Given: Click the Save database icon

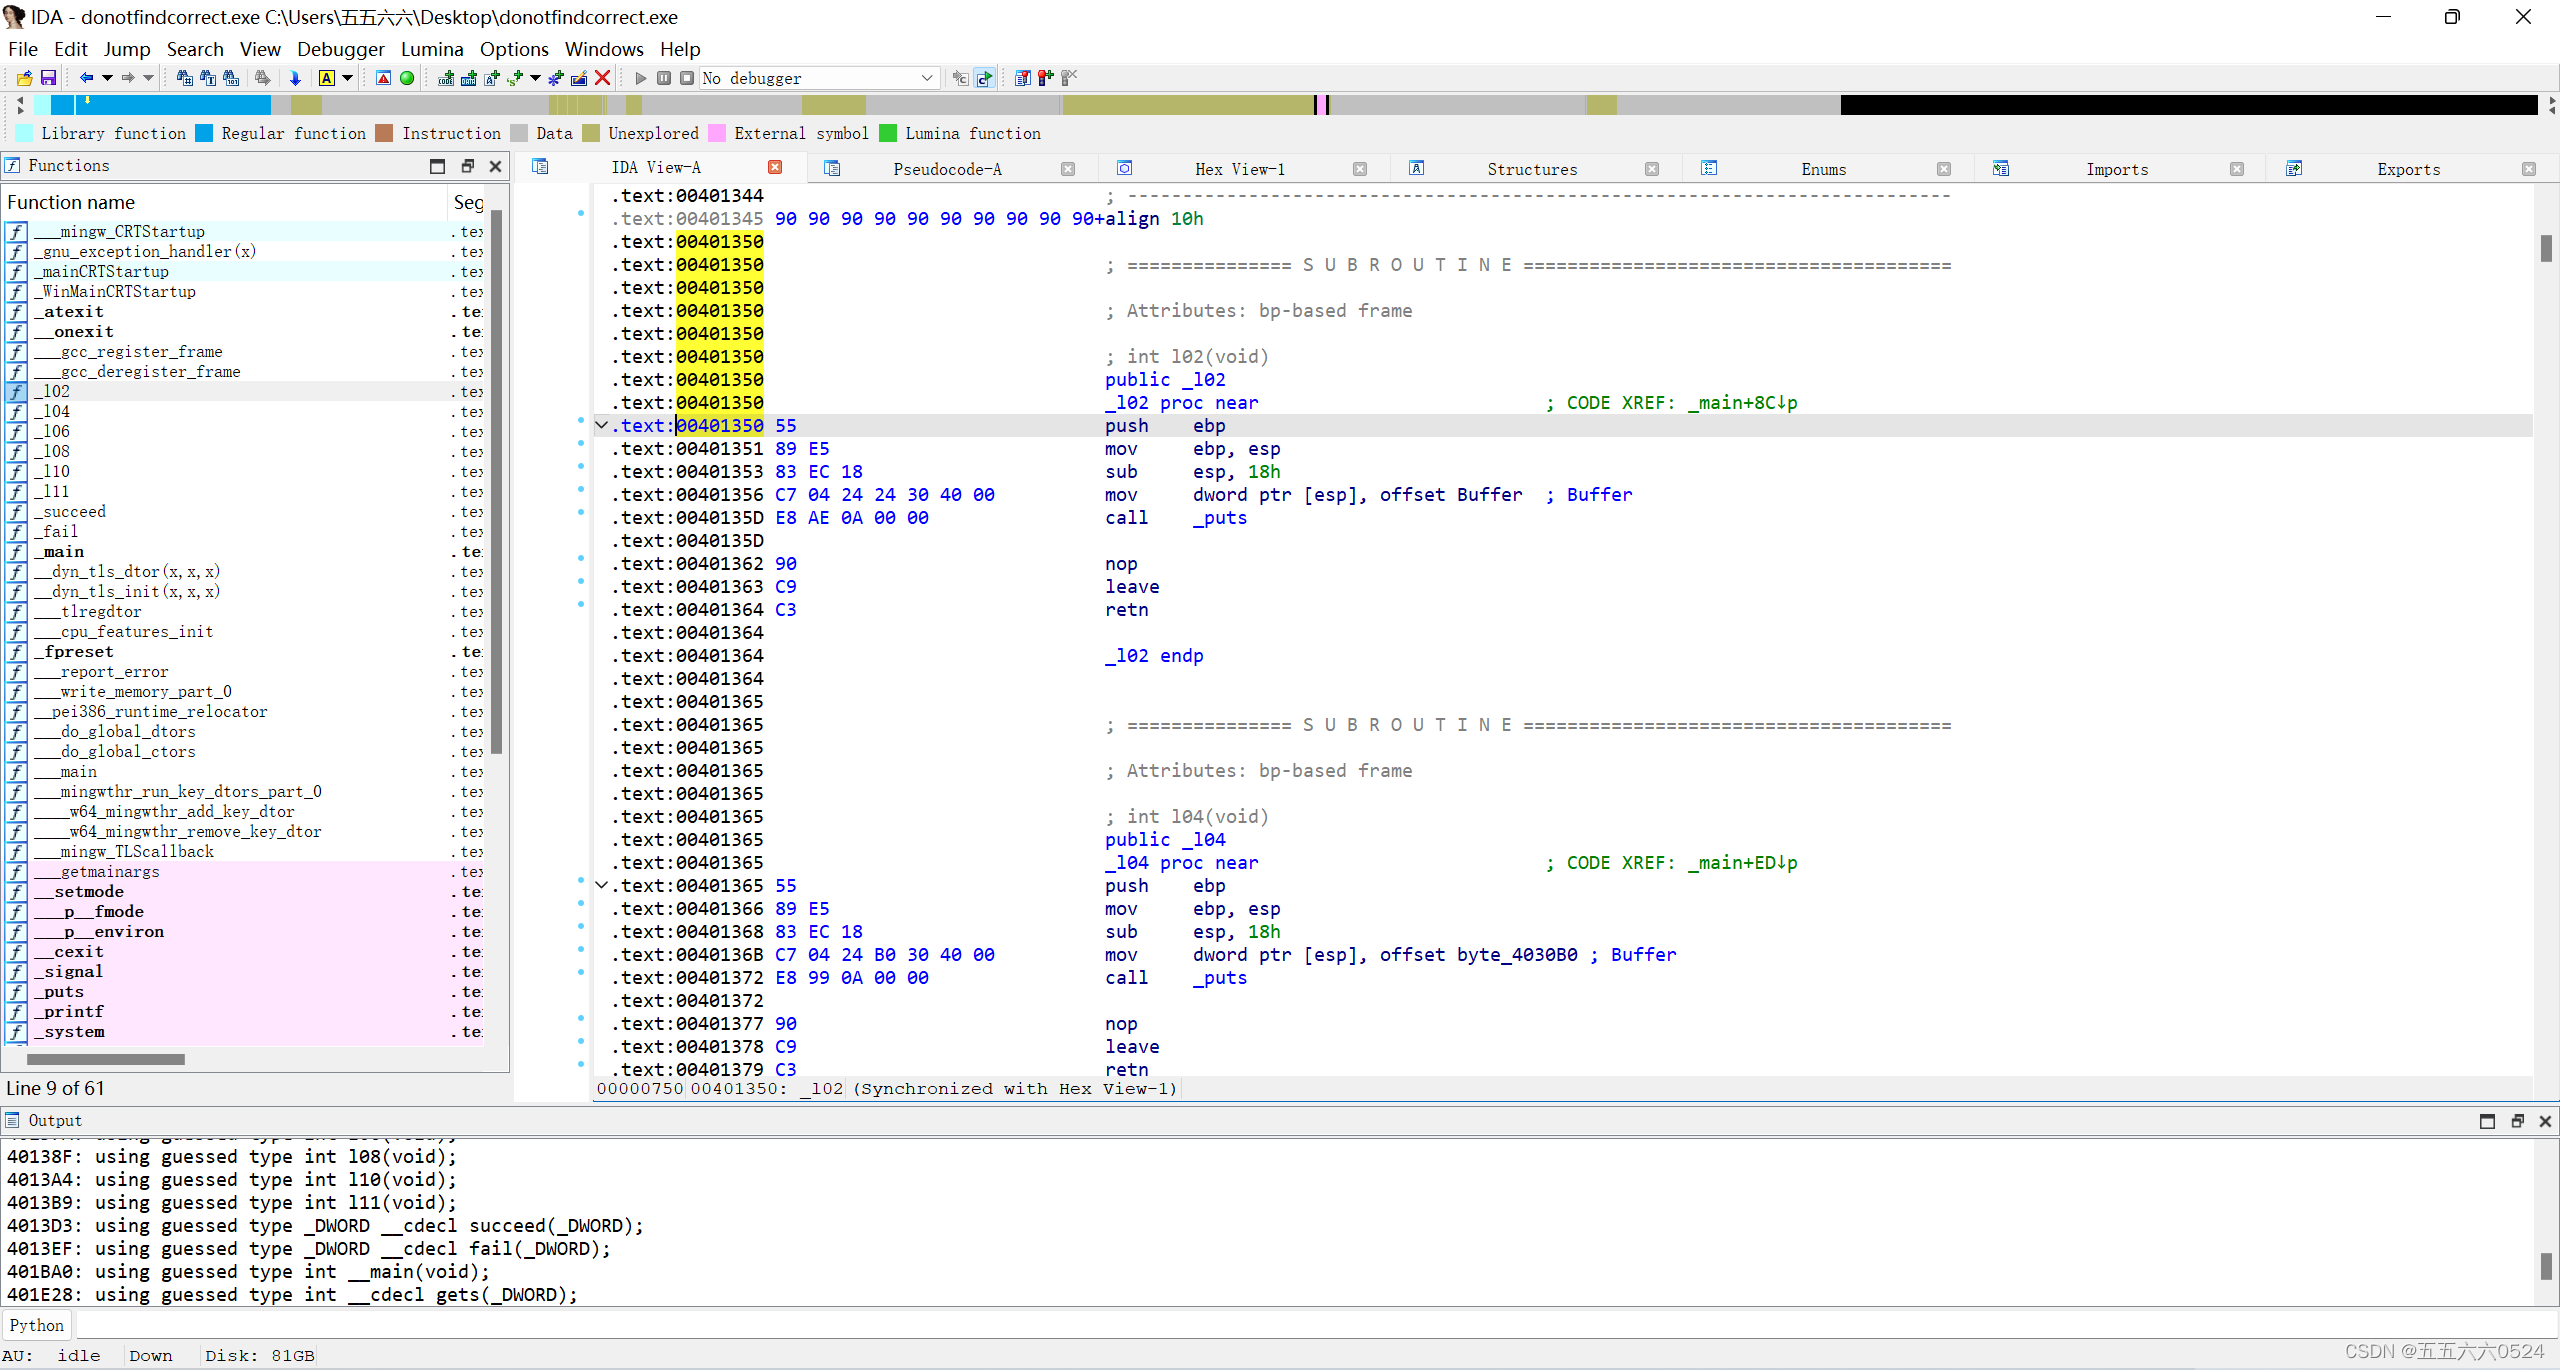Looking at the screenshot, I should (47, 78).
